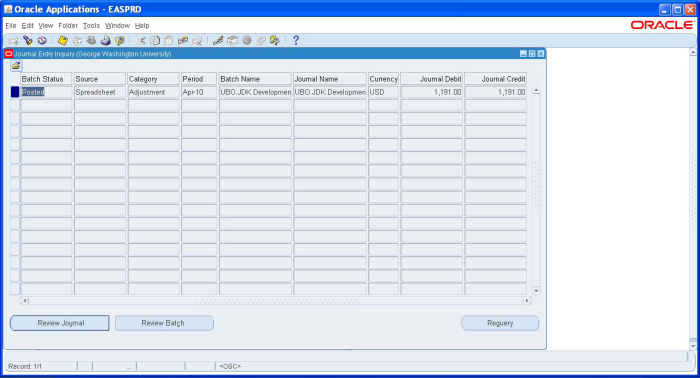Click the 'Apr-10' period cell
Screen dimensions: 700x378
[x=199, y=92]
